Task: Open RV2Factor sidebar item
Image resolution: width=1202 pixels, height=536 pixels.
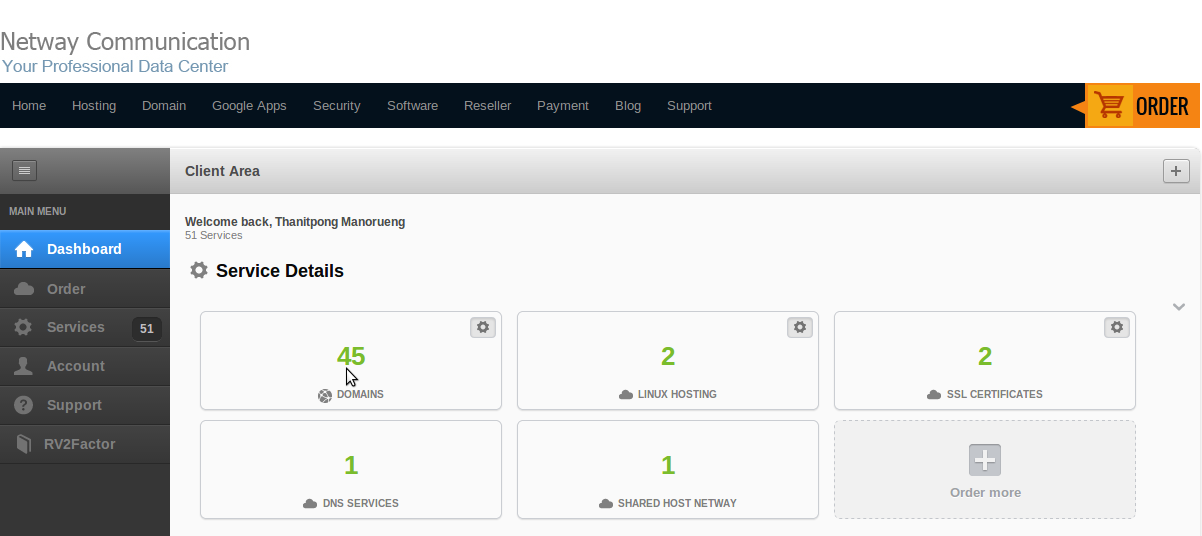Action: tap(79, 444)
